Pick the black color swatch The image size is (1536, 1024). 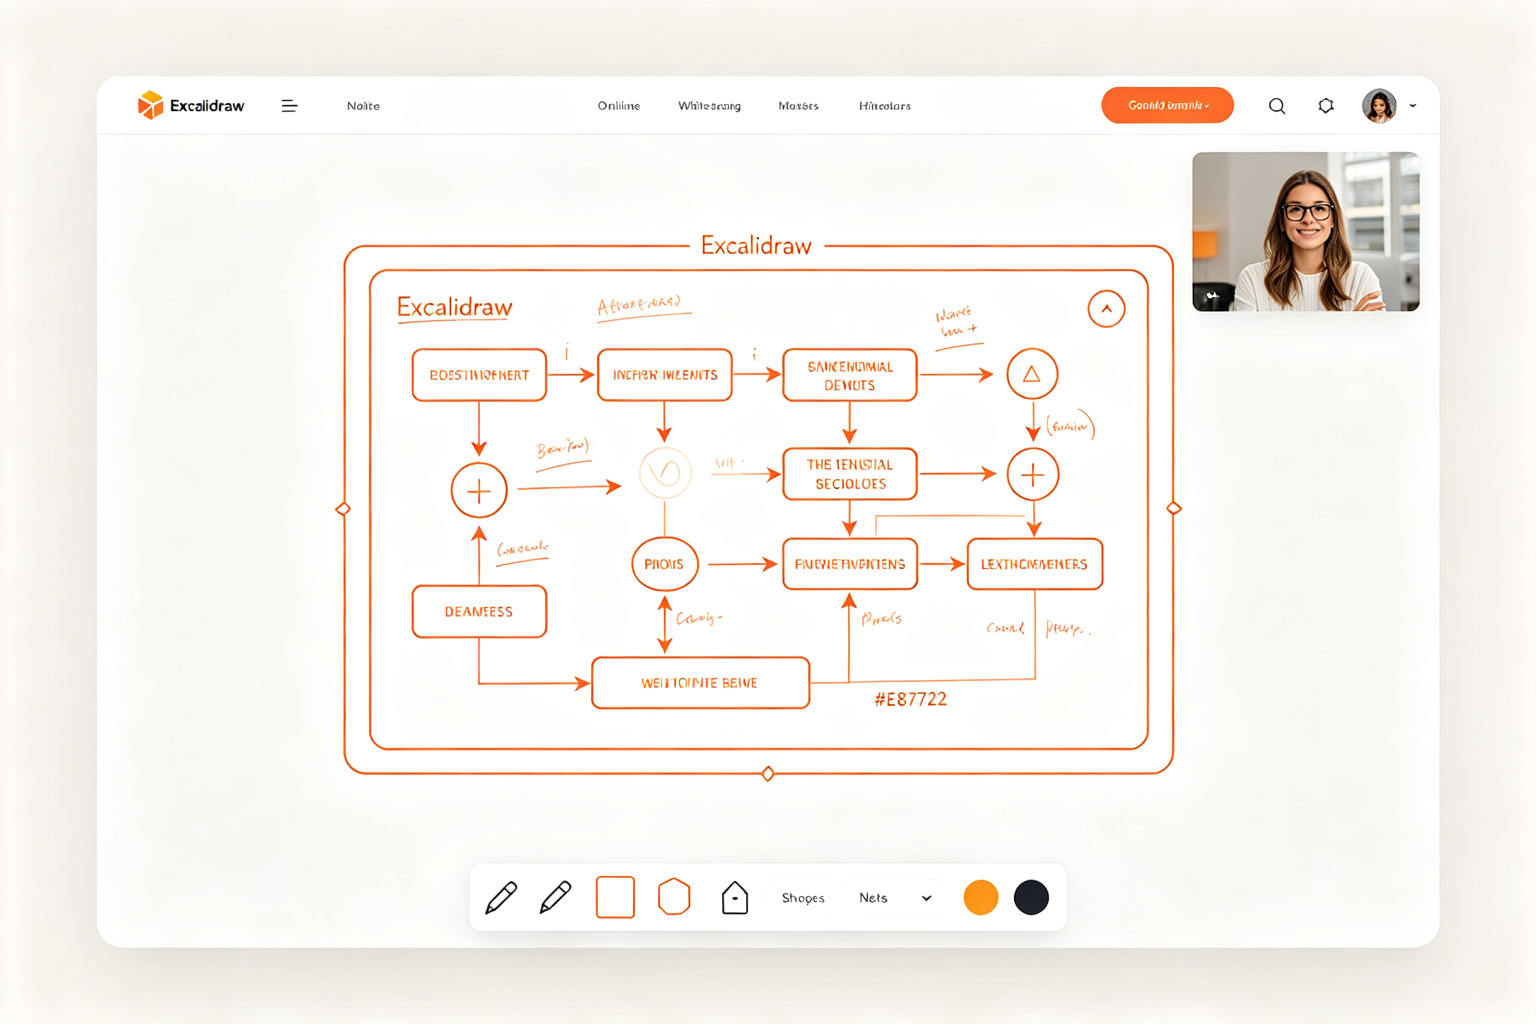(1031, 898)
